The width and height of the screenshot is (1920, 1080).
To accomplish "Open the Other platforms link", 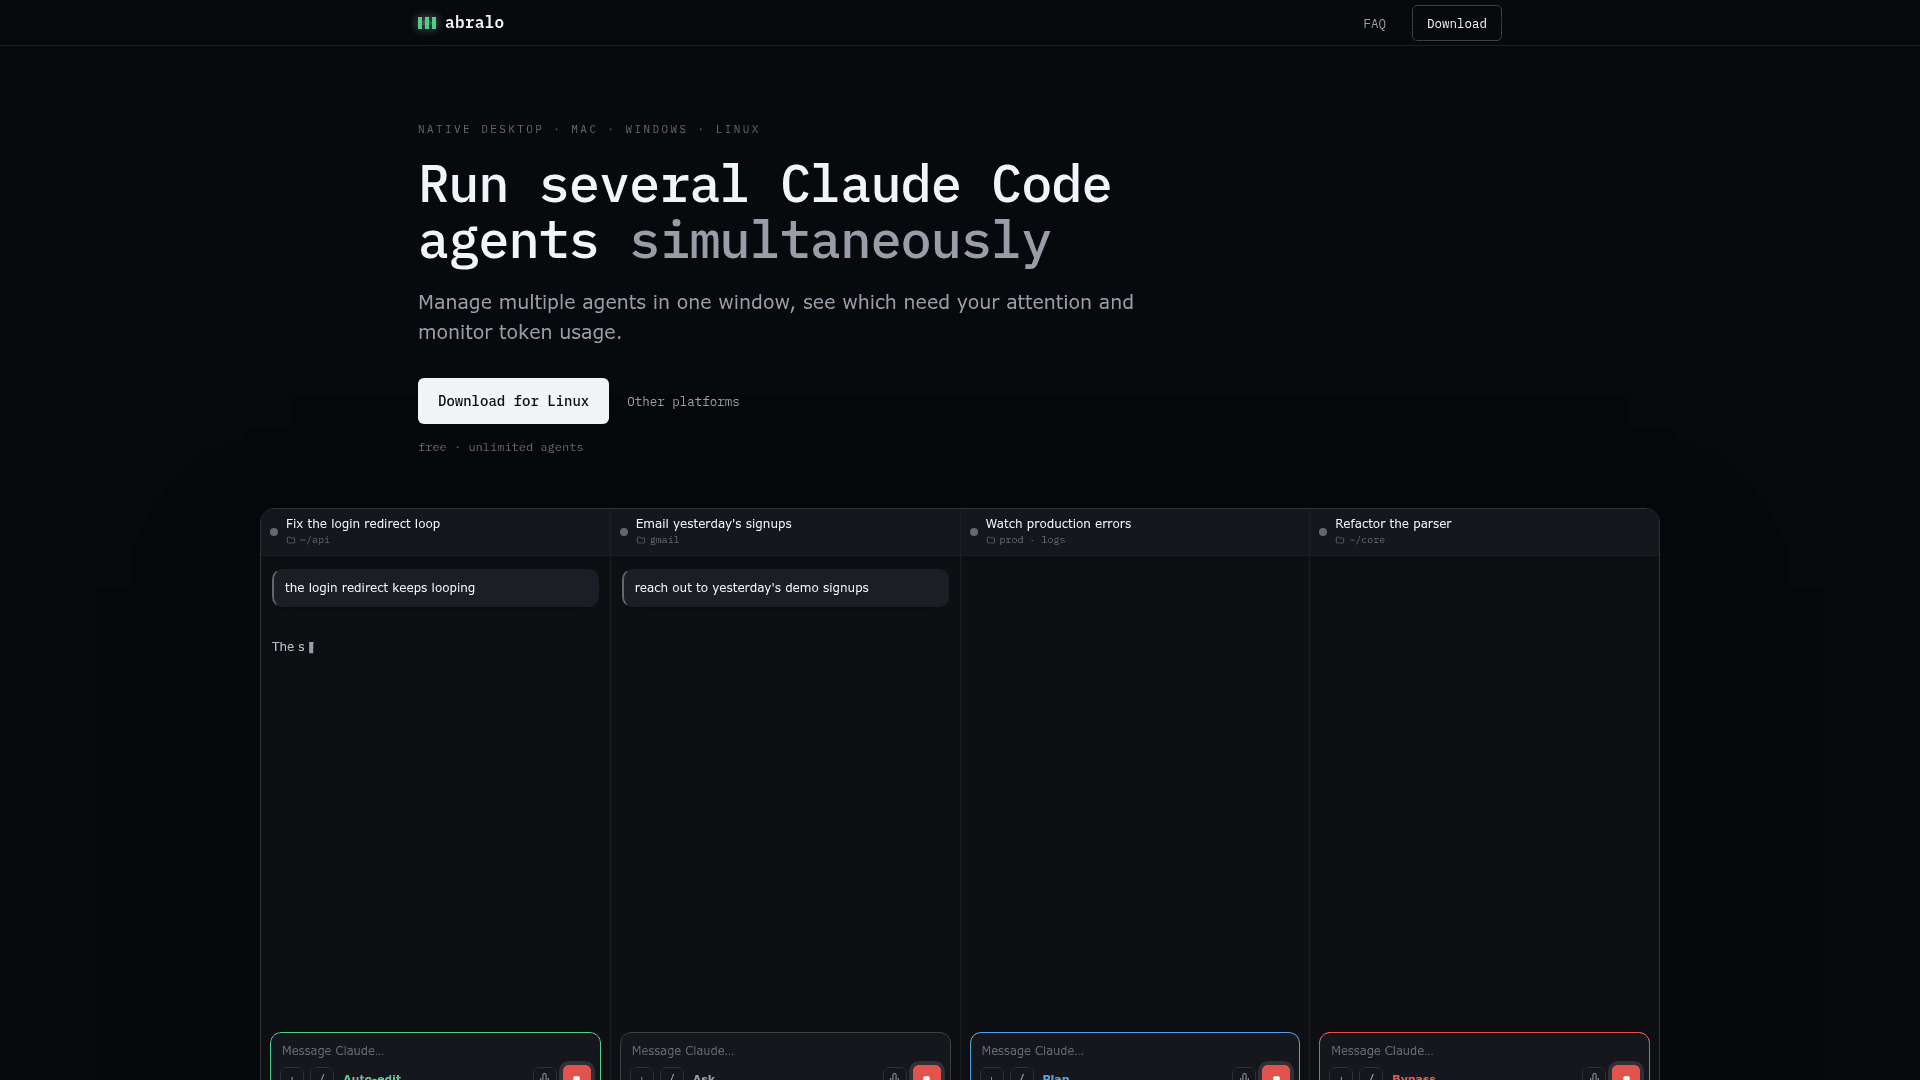I will (x=683, y=402).
